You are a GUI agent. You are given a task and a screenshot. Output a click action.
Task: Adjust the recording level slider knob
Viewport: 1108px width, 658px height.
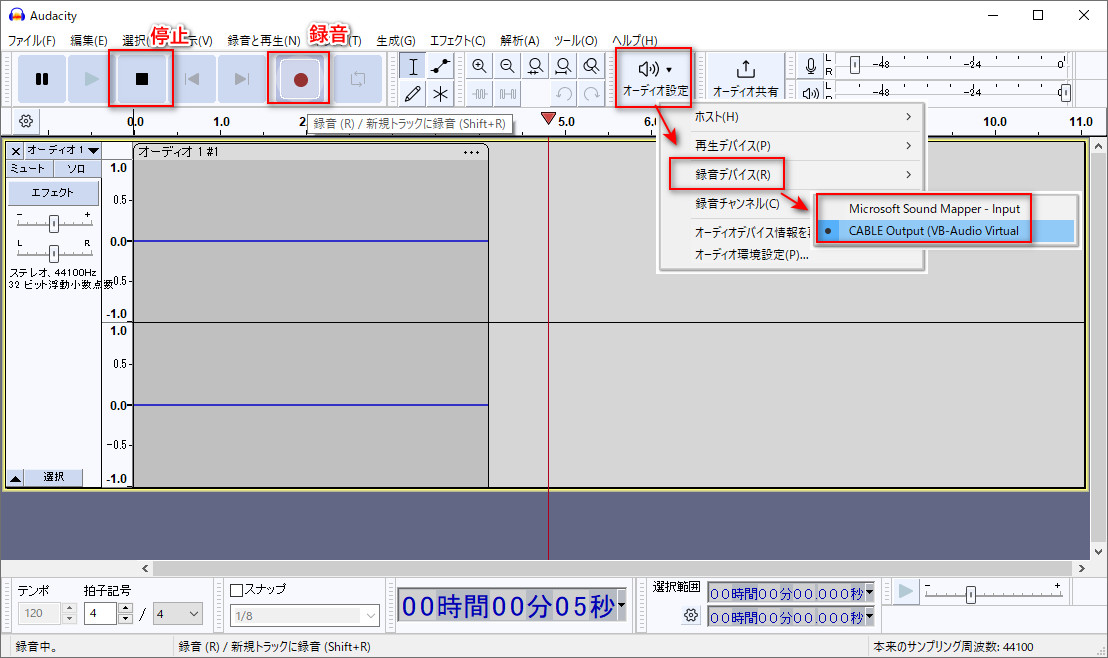click(855, 65)
